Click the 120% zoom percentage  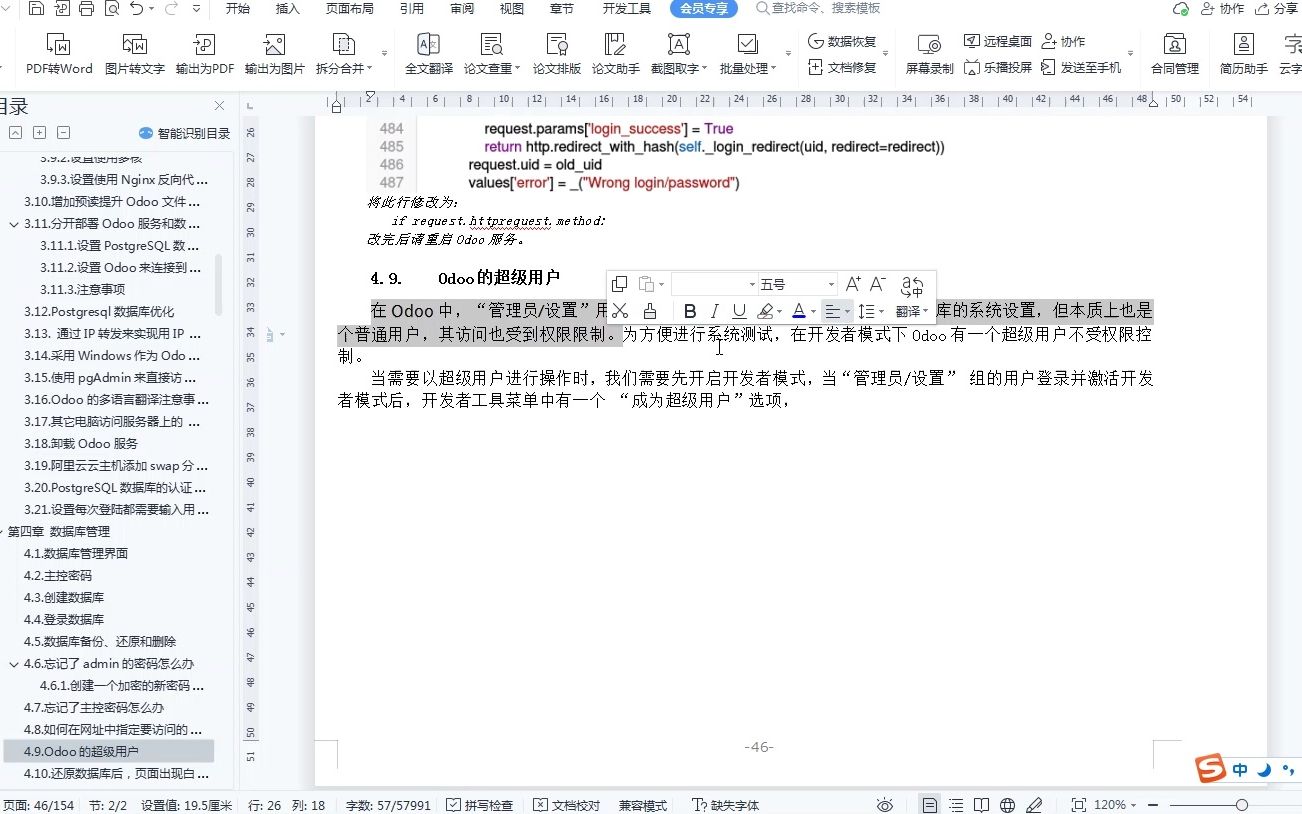click(x=1110, y=805)
